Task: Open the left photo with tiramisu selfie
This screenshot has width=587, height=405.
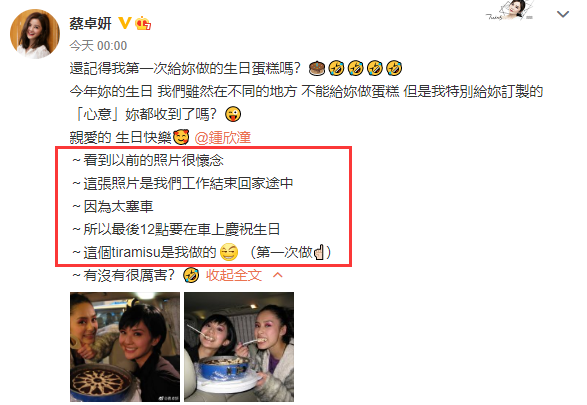Action: pyautogui.click(x=125, y=347)
